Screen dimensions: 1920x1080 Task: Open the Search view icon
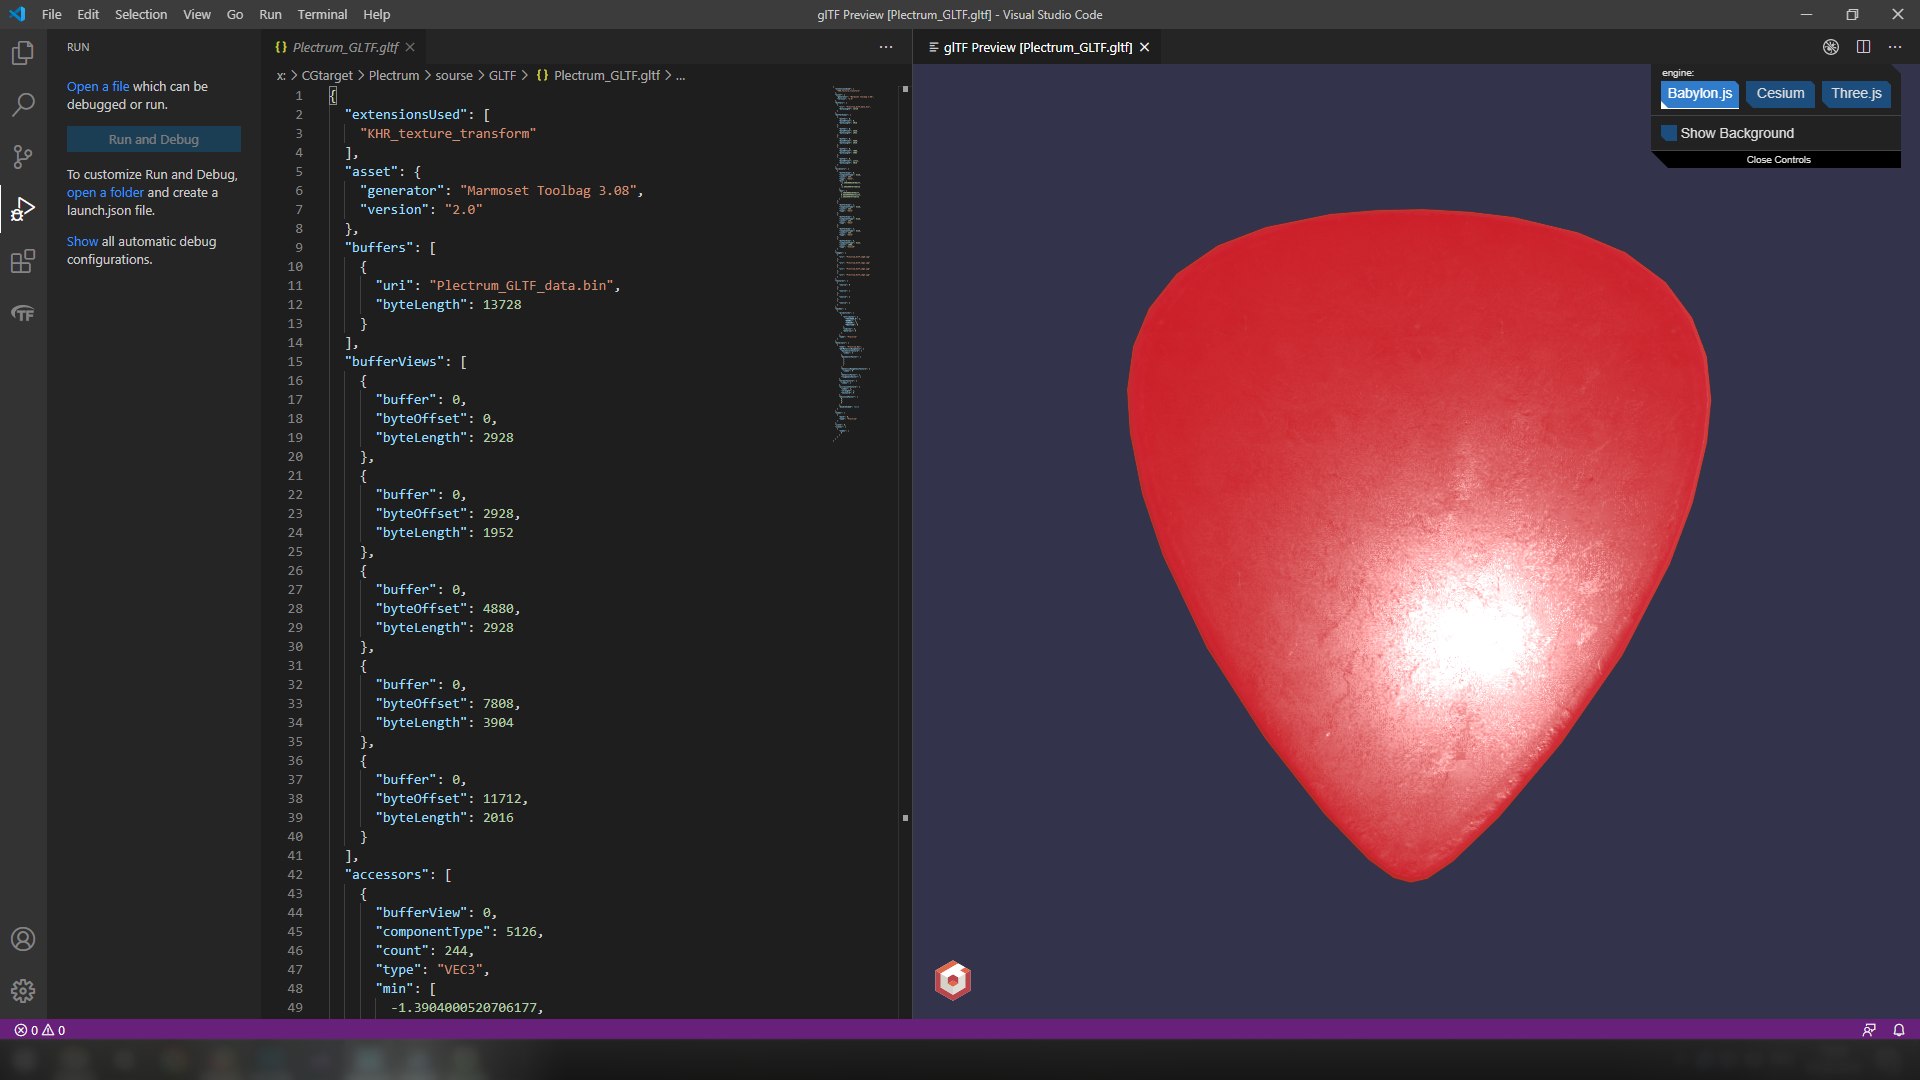tap(22, 104)
